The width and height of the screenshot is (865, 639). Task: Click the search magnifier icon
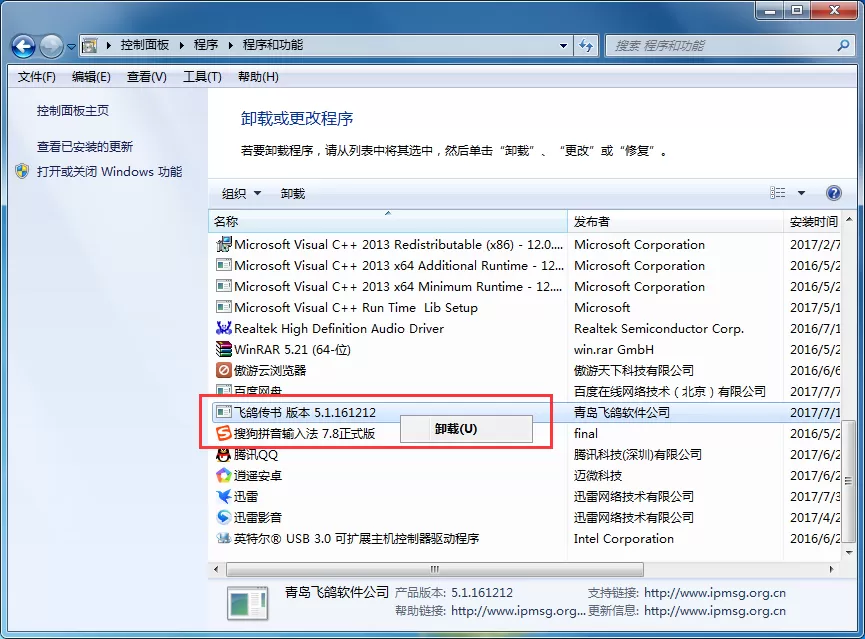(x=843, y=46)
